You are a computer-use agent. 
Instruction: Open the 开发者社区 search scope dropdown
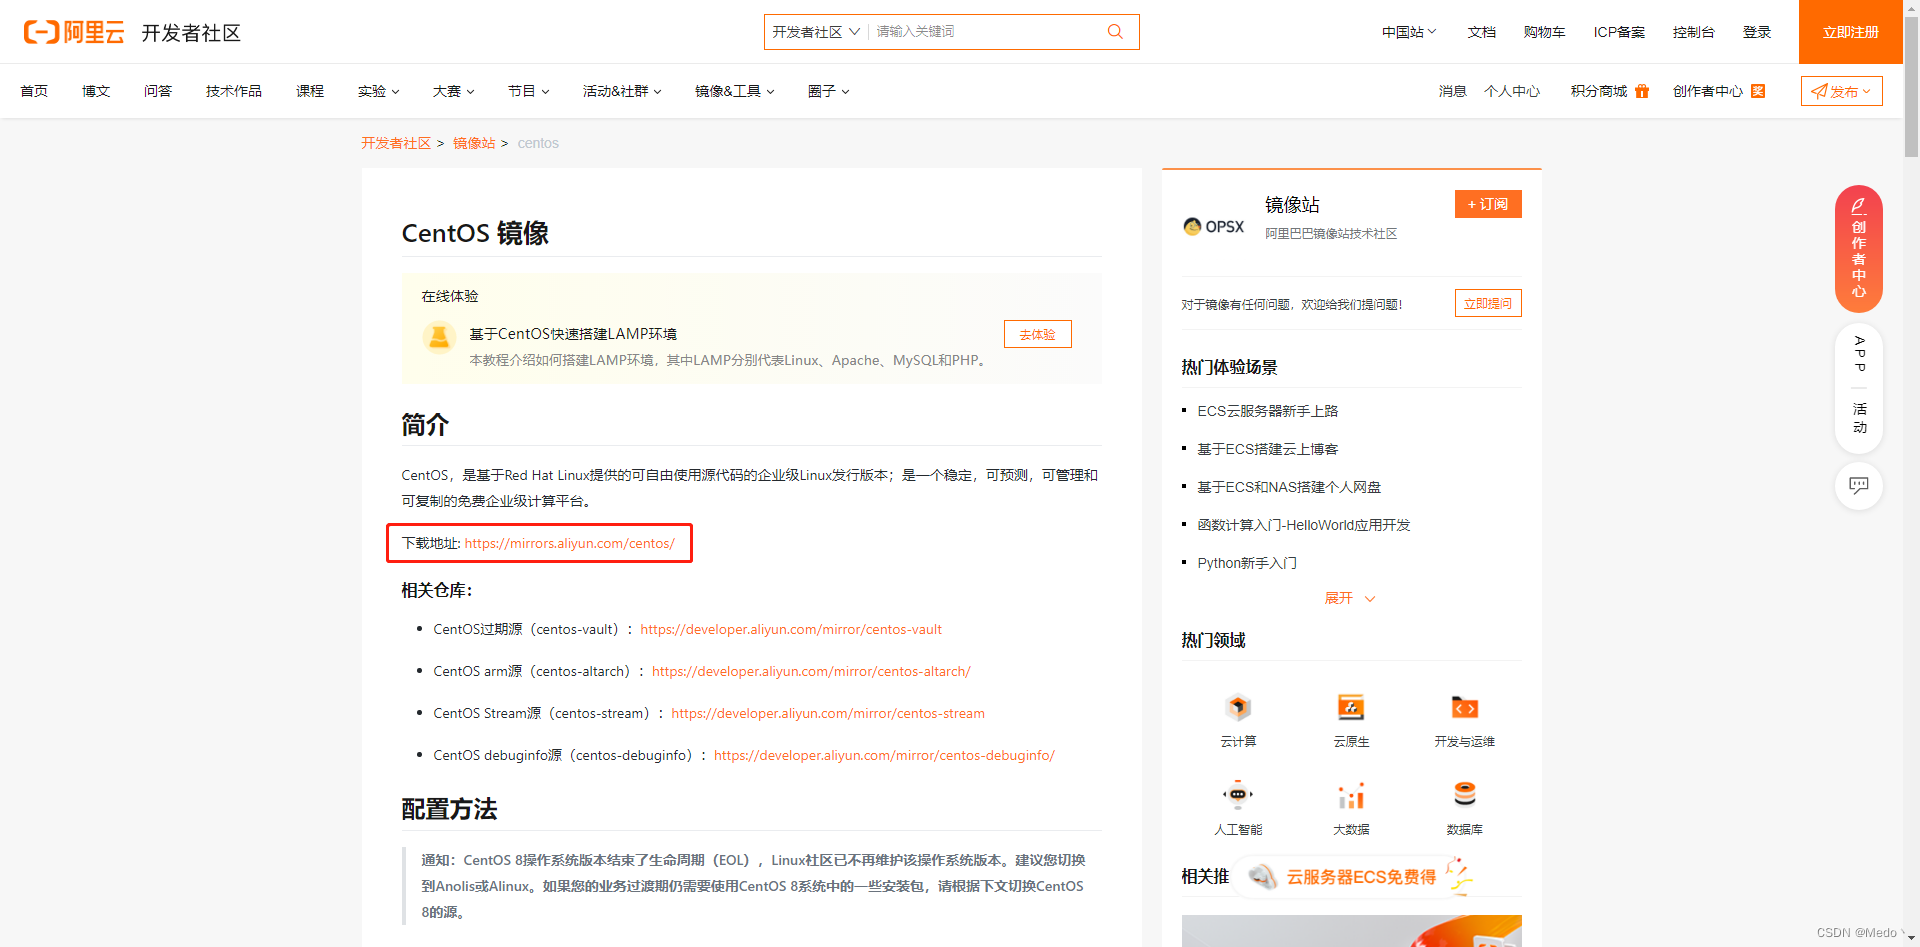(816, 32)
